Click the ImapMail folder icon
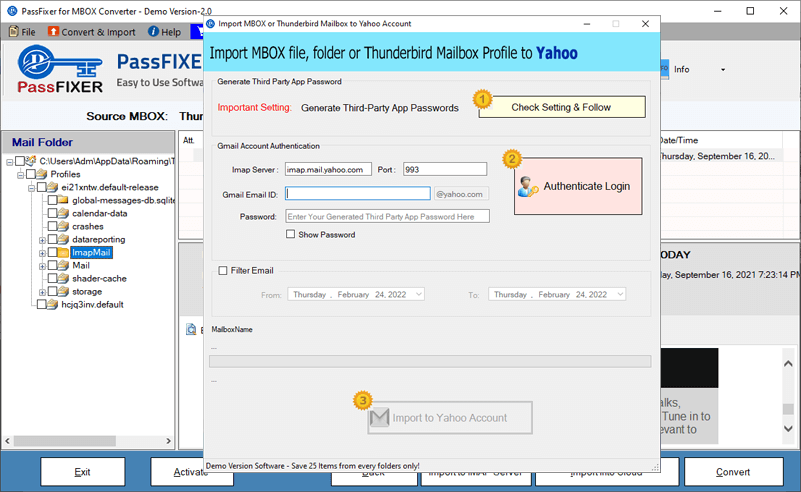 point(63,252)
